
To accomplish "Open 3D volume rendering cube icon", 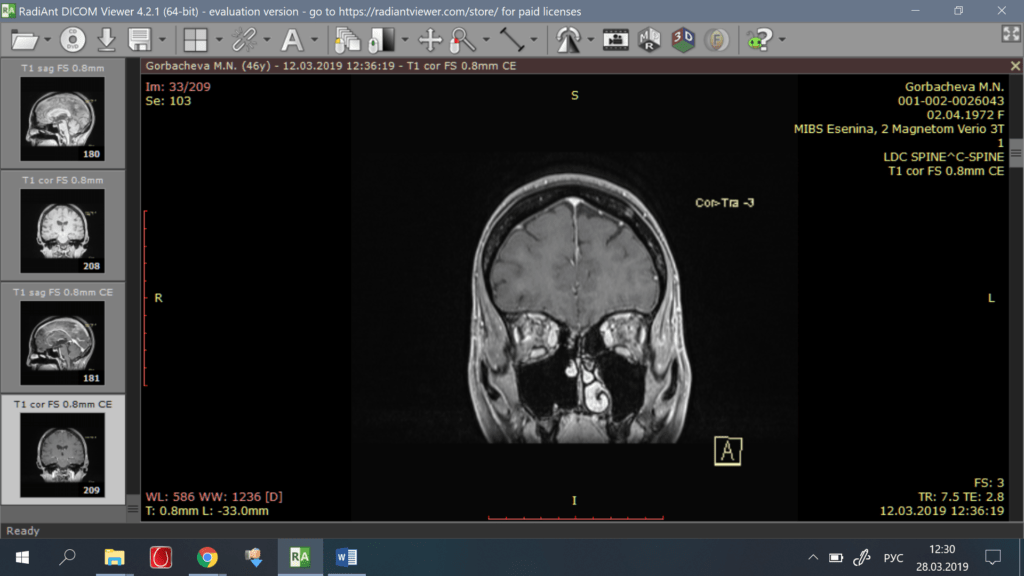I will (x=683, y=40).
